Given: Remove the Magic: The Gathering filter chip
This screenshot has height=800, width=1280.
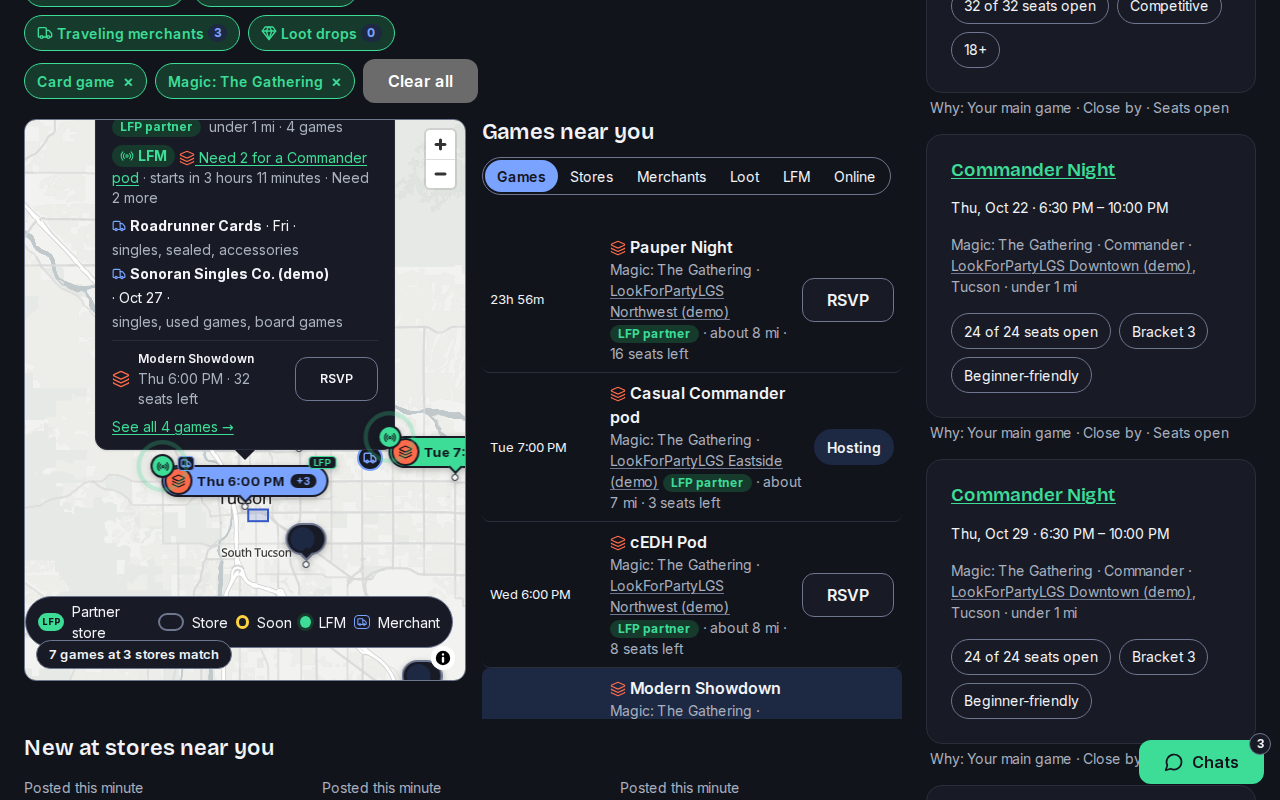Looking at the screenshot, I should coord(336,82).
